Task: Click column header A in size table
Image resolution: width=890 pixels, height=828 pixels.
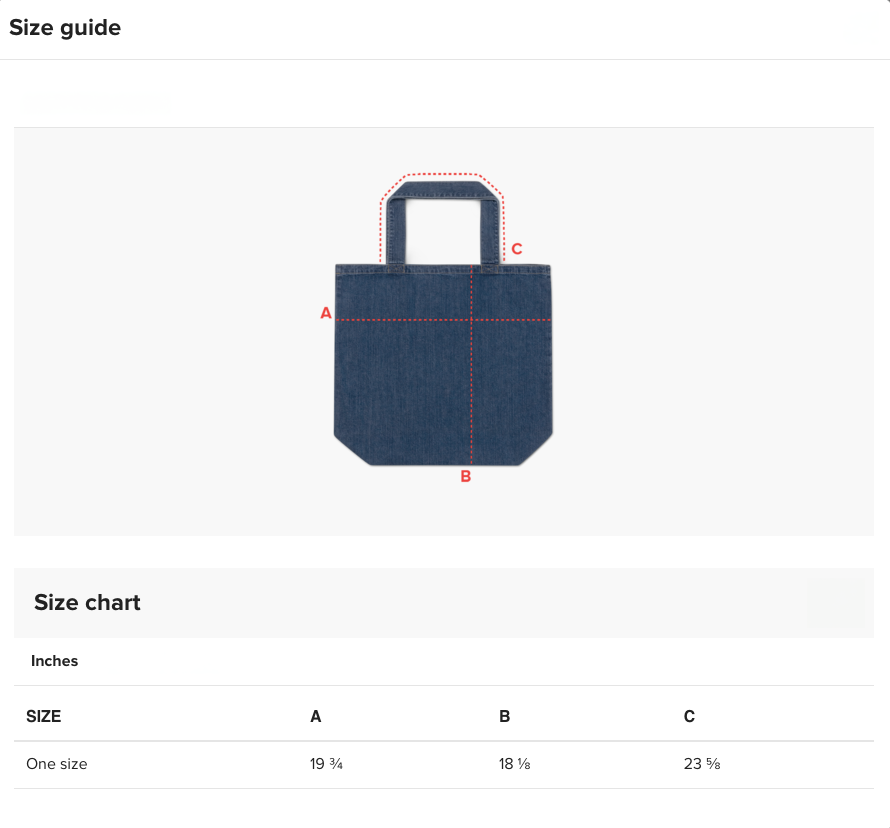Action: [x=316, y=716]
